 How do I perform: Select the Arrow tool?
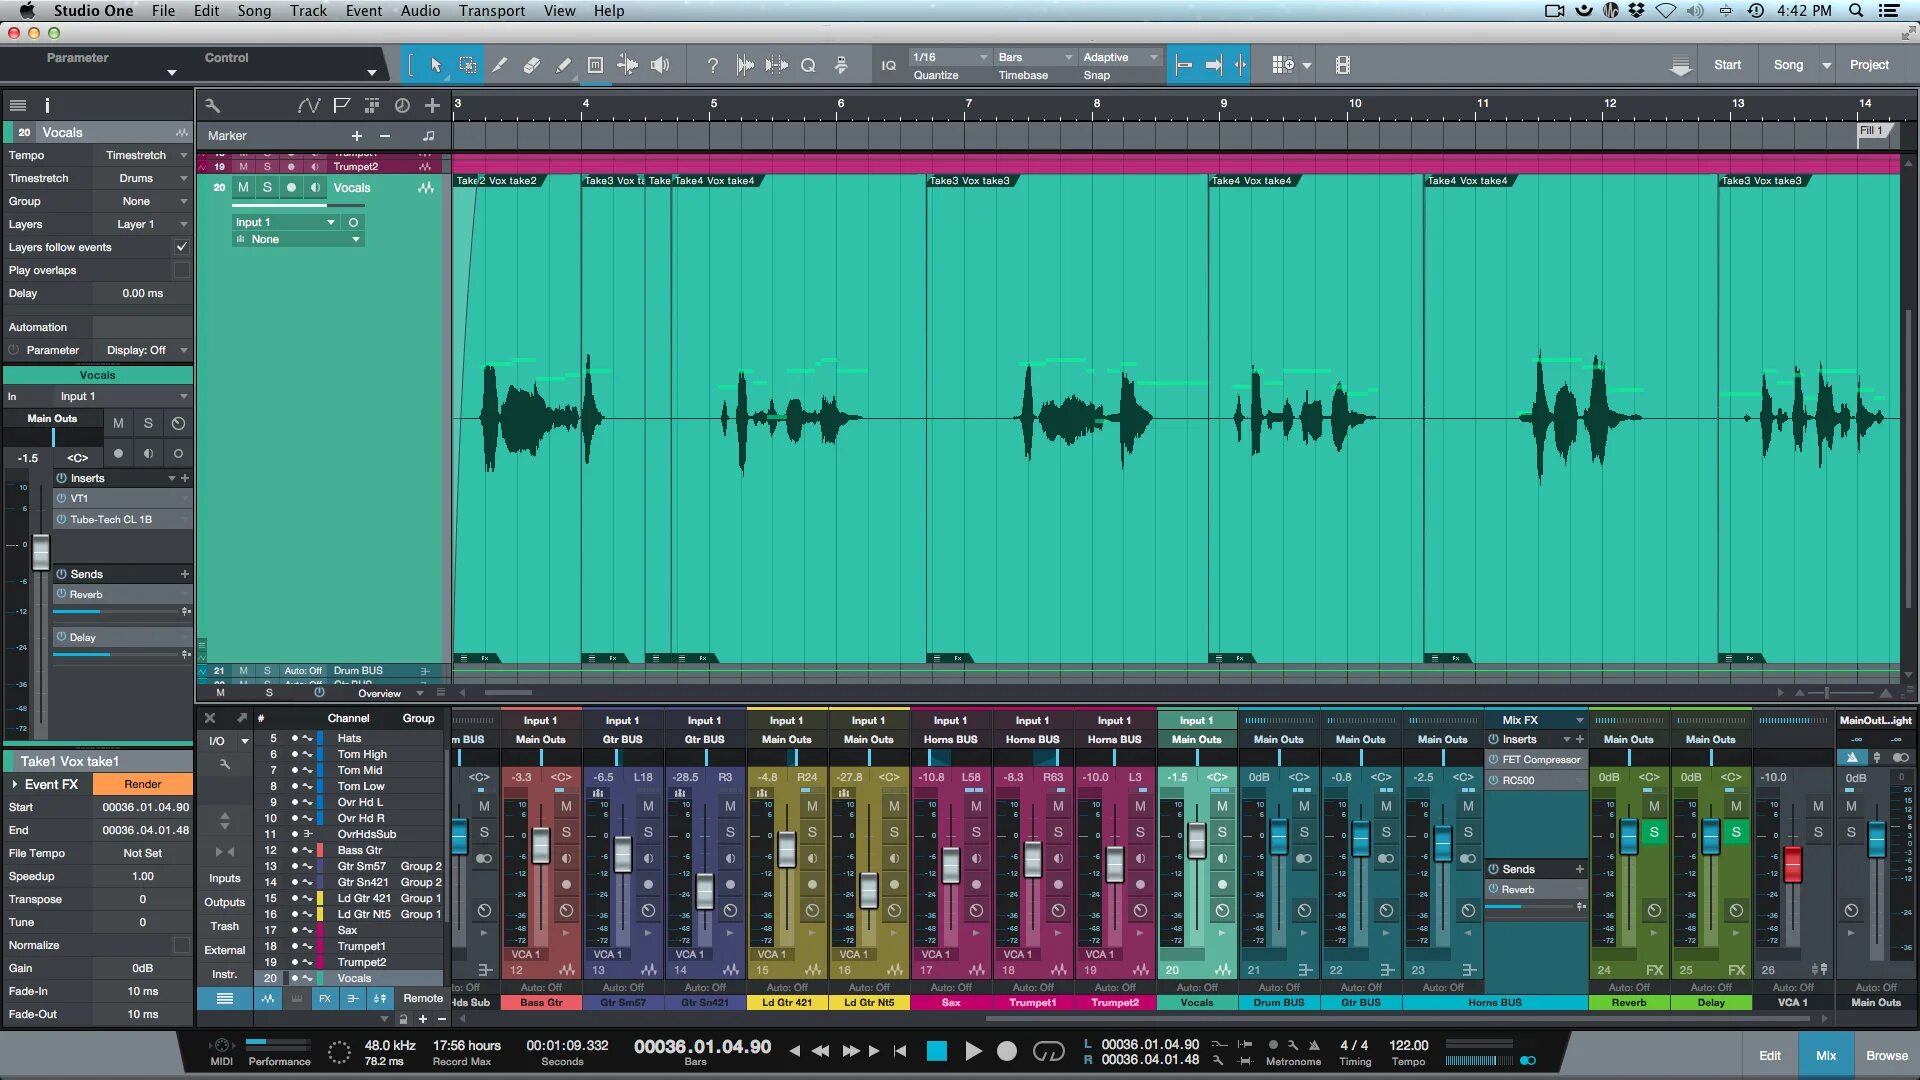[435, 66]
